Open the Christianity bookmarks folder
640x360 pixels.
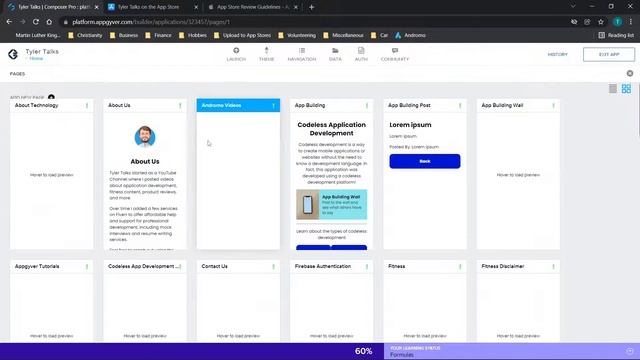pos(85,35)
